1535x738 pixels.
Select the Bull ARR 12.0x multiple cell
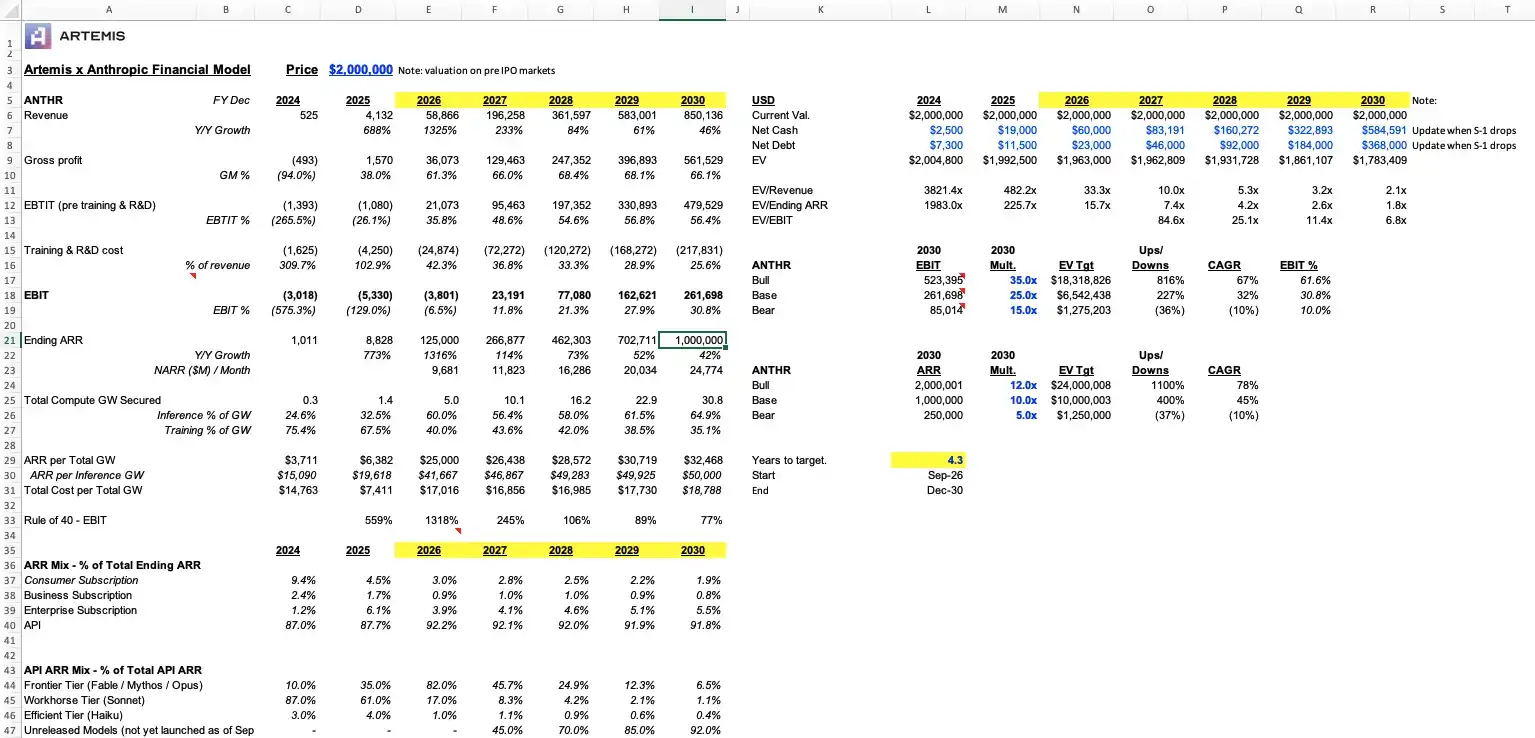click(x=1023, y=385)
